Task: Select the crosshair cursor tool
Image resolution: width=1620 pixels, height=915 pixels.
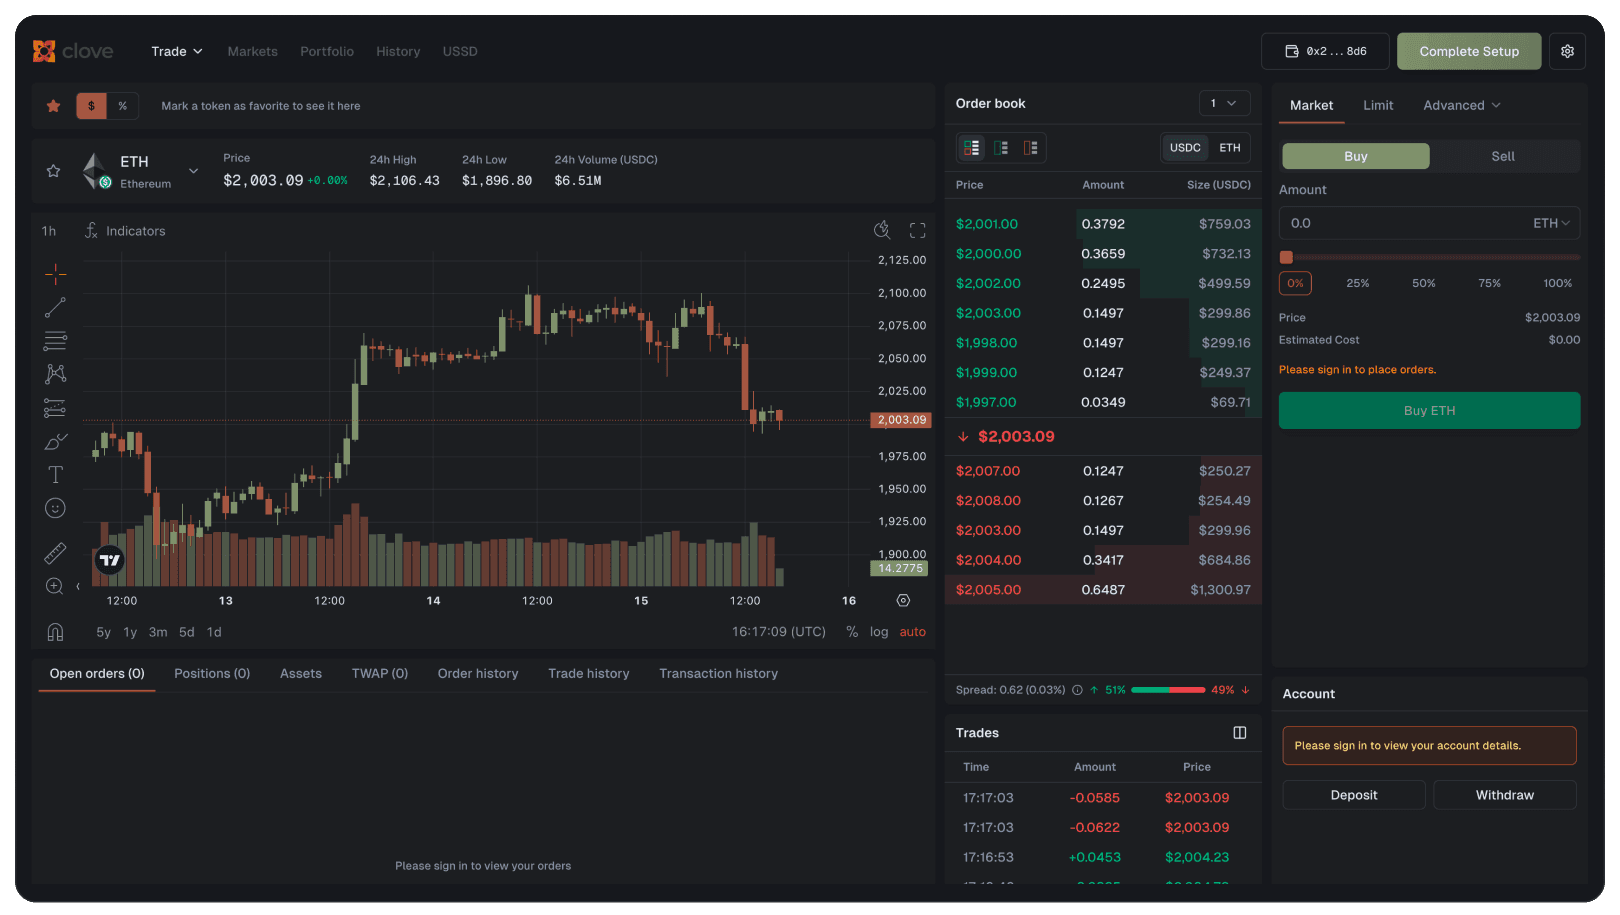Action: coord(55,273)
